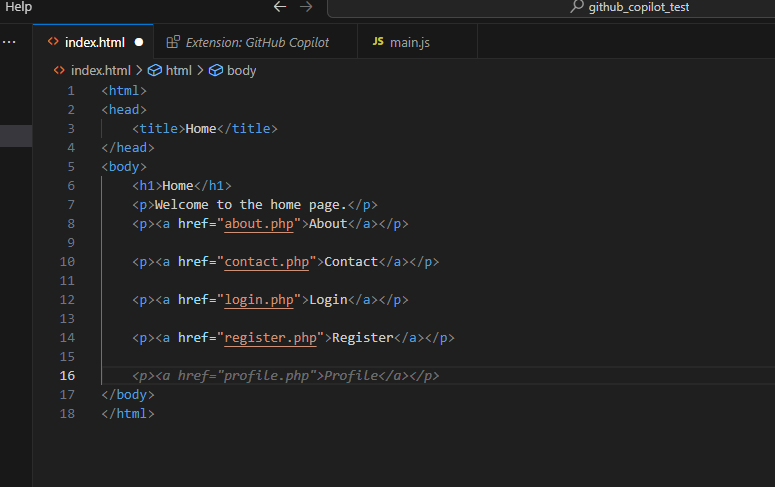Open the Help menu

click(18, 7)
